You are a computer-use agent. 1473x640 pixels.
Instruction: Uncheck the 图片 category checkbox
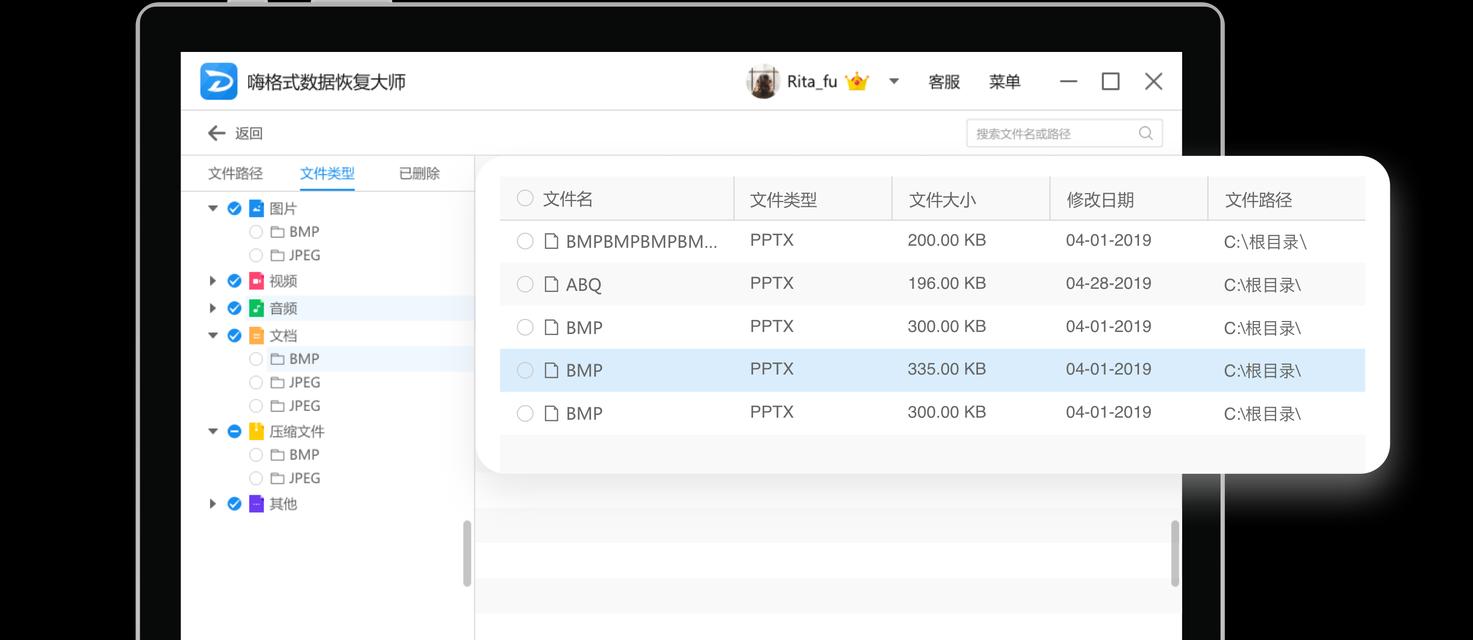coord(234,208)
